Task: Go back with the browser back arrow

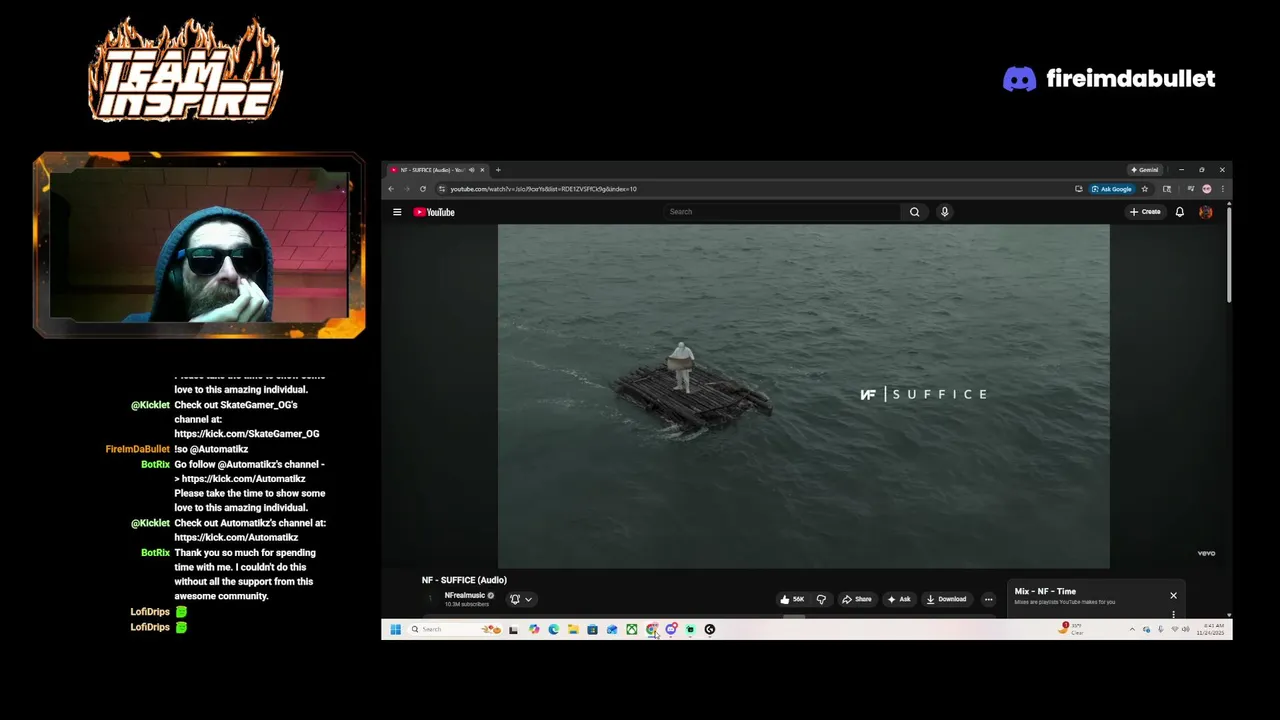Action: point(391,189)
